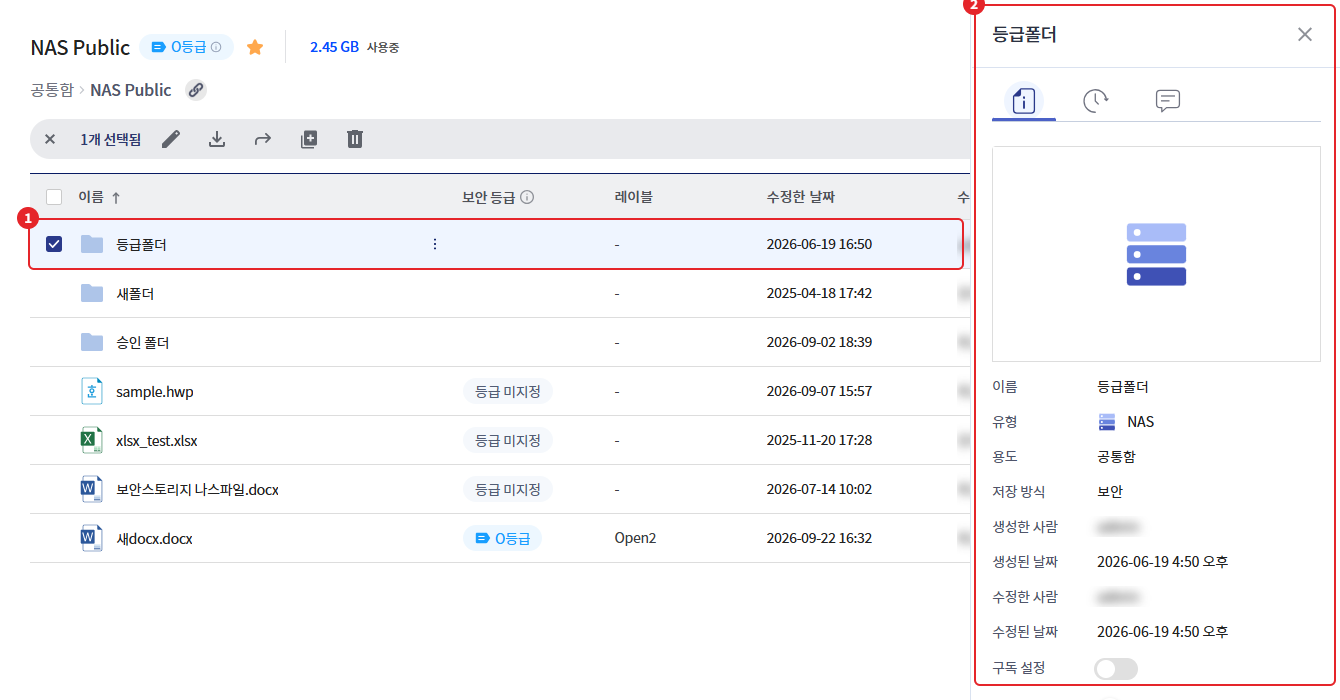This screenshot has height=700, width=1340.
Task: Click the Open2 label of 새docx.docx
Action: click(635, 539)
